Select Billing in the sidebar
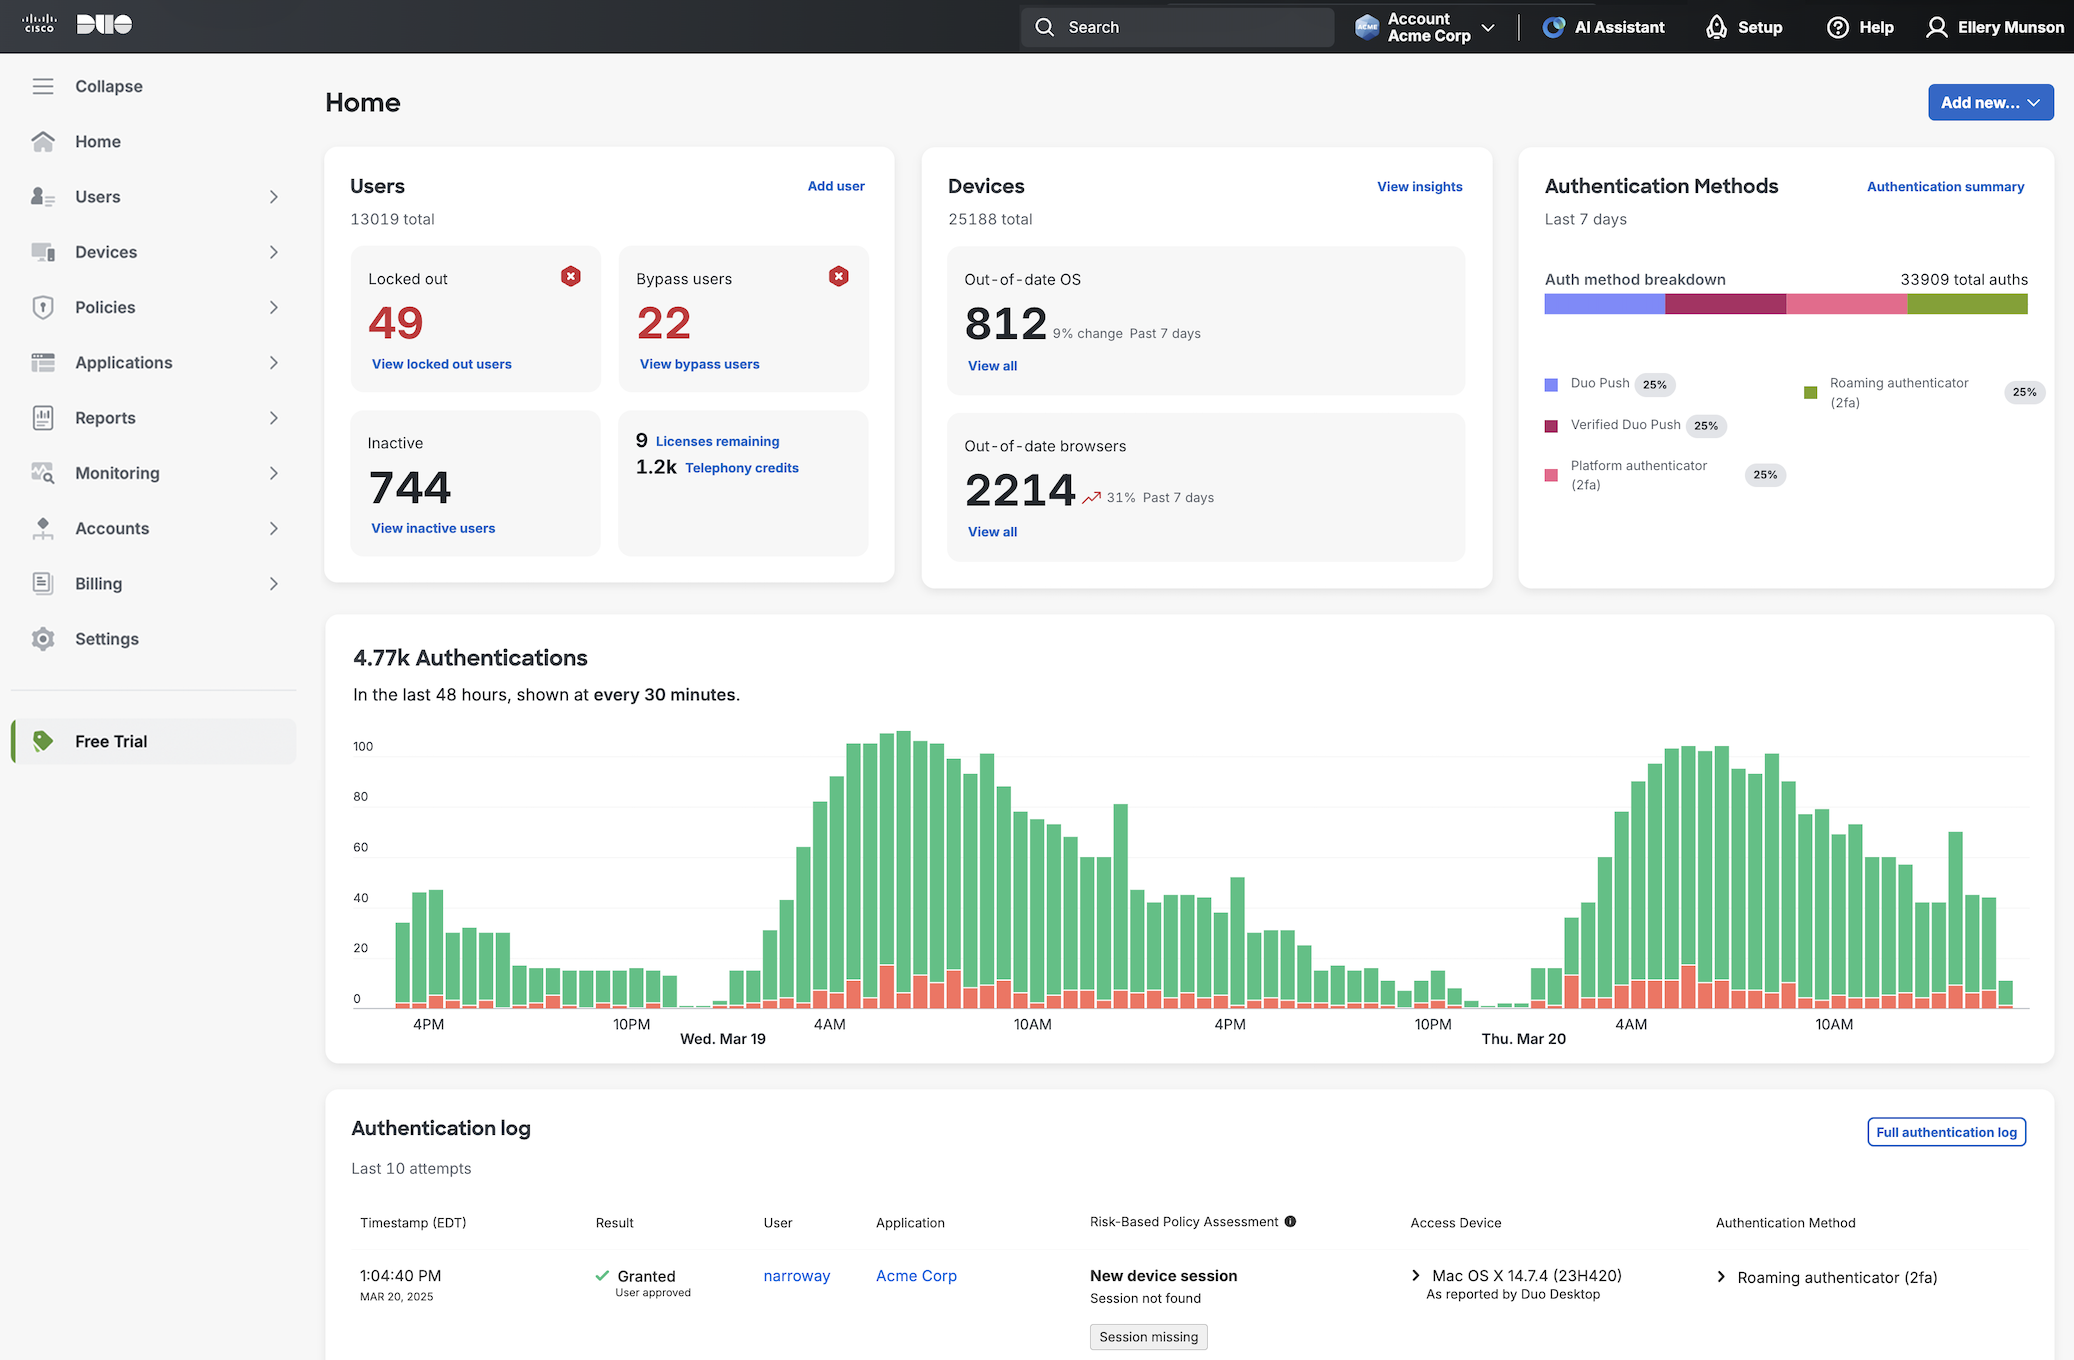2074x1360 pixels. point(100,583)
